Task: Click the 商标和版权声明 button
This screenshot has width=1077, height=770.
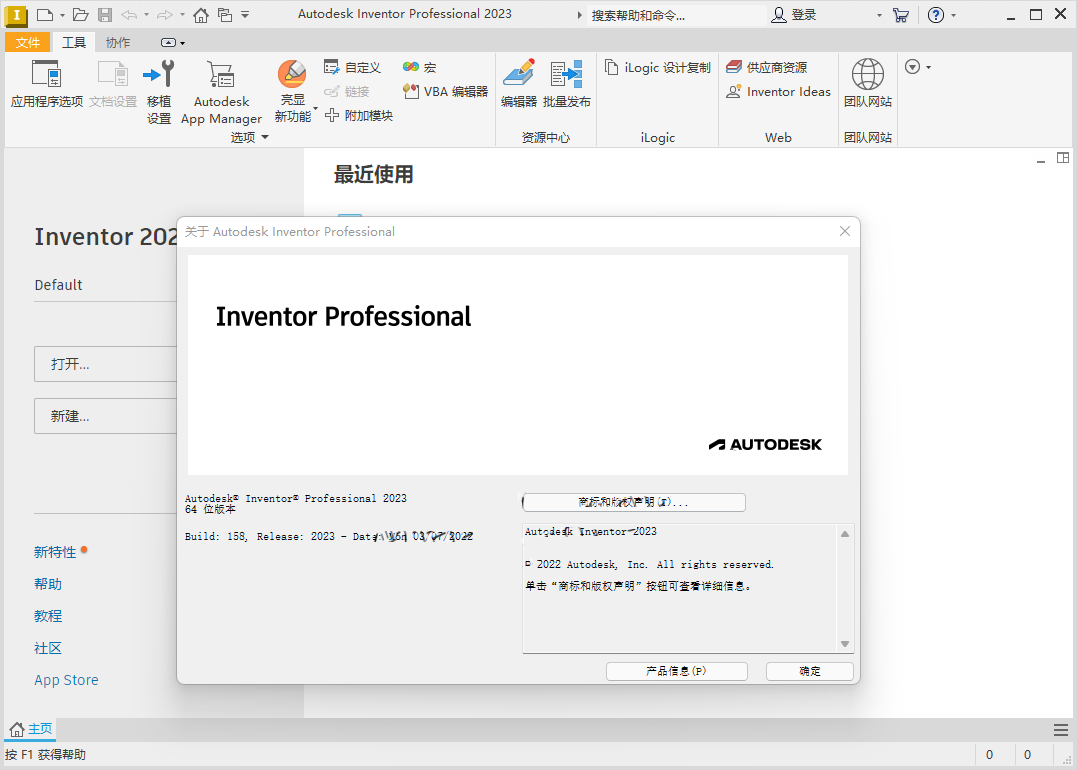Action: coord(633,502)
